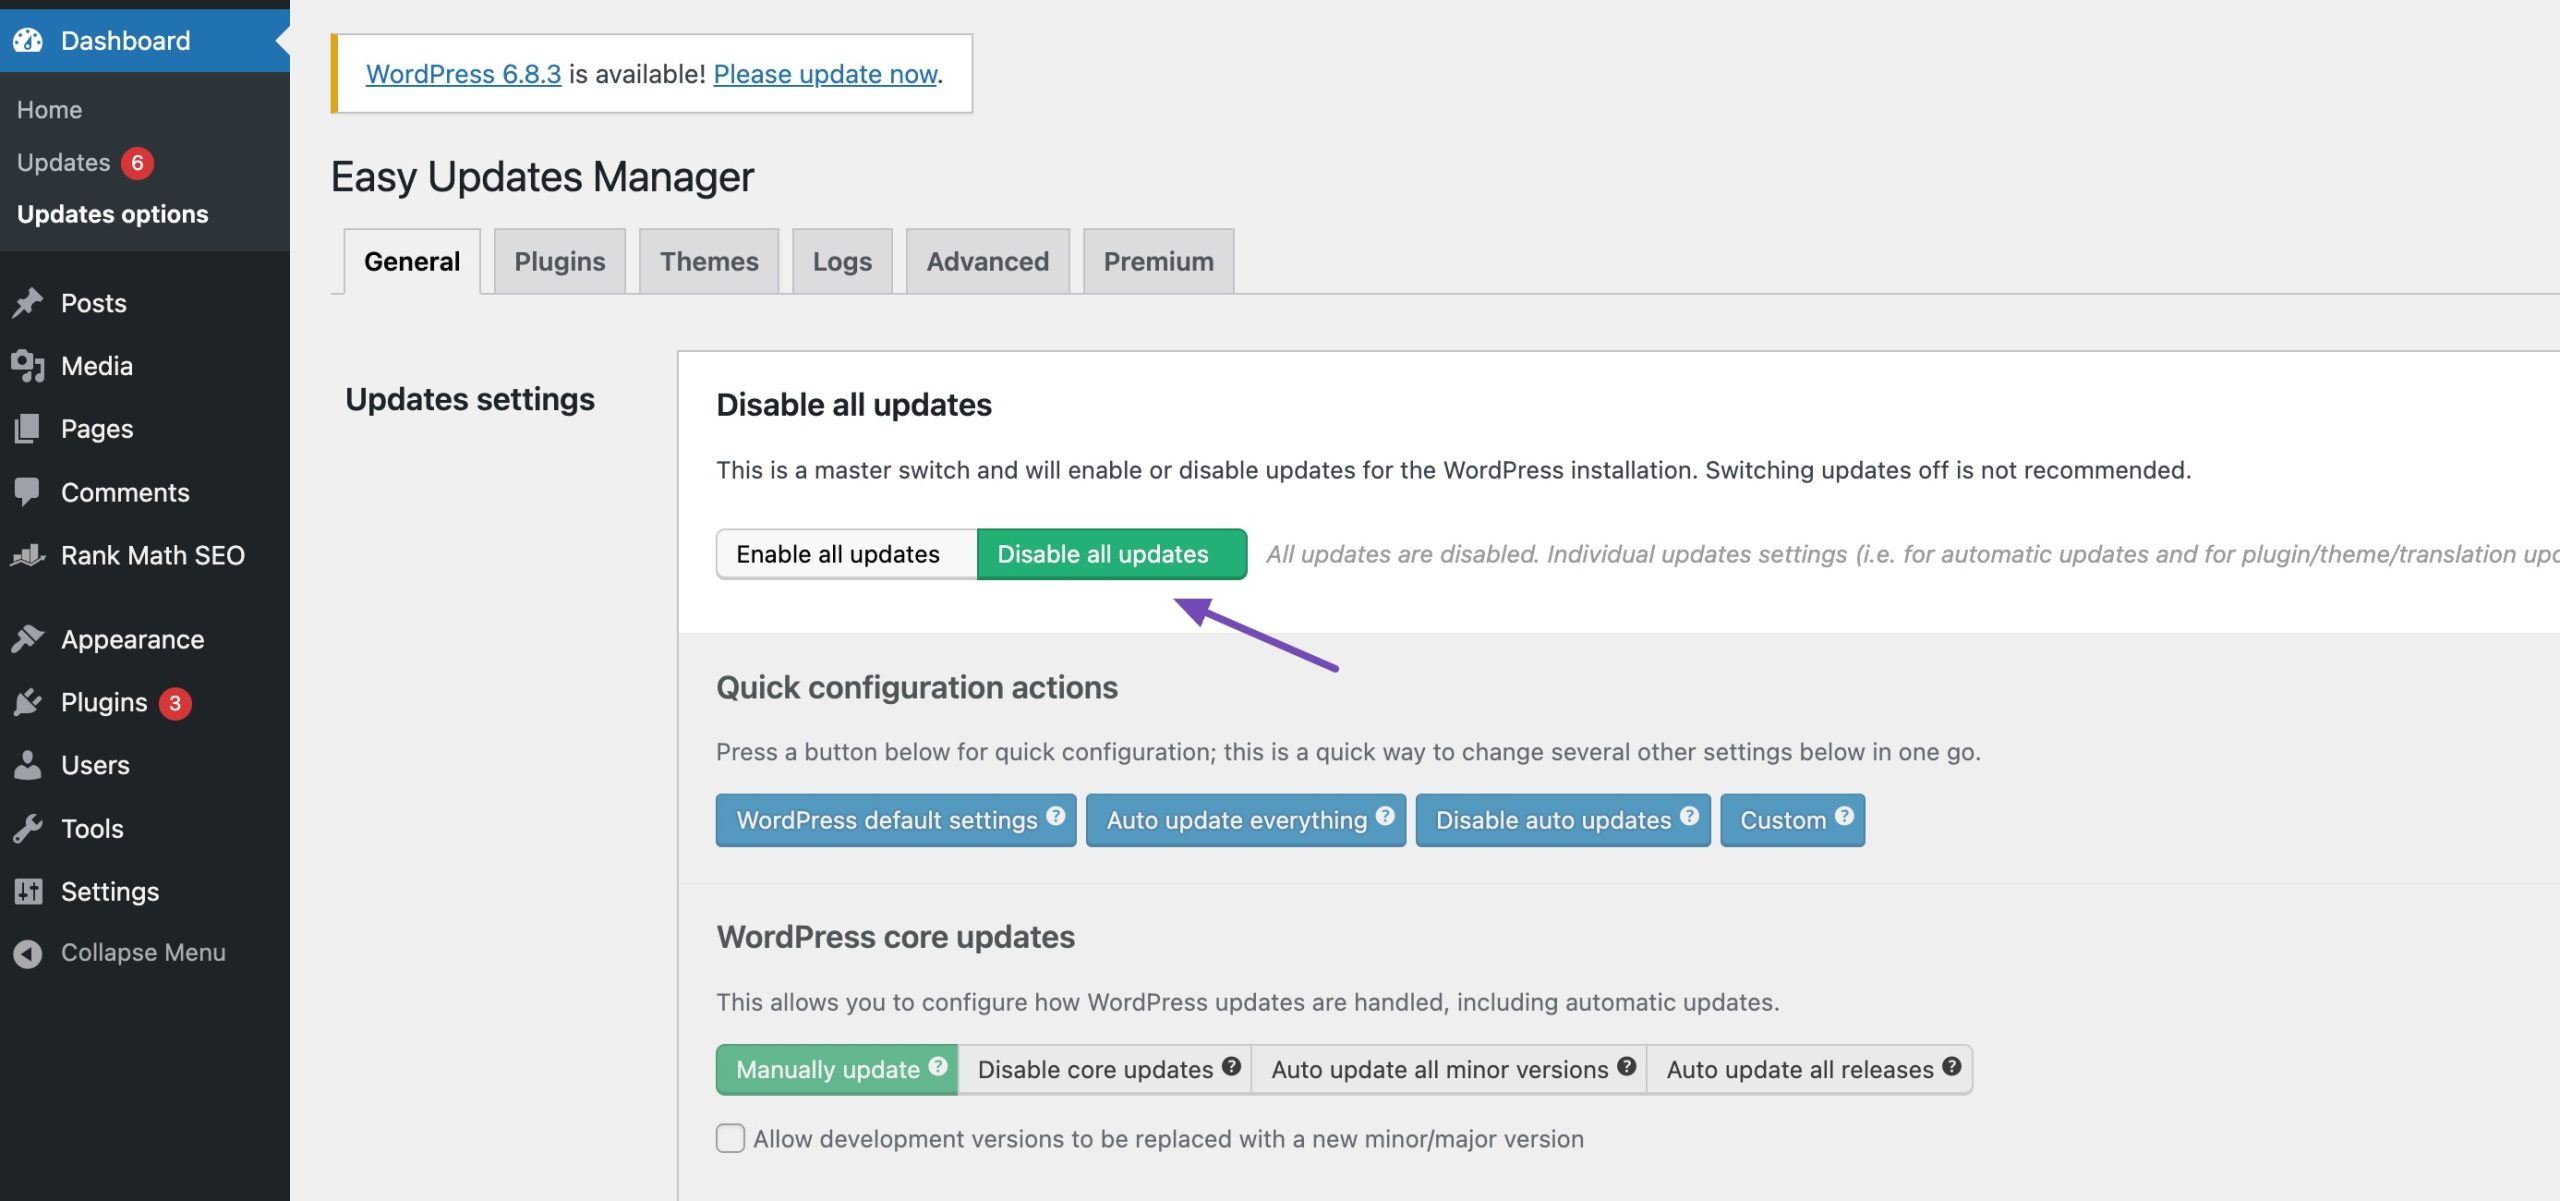
Task: Choose Auto update all releases option
Action: [1799, 1070]
